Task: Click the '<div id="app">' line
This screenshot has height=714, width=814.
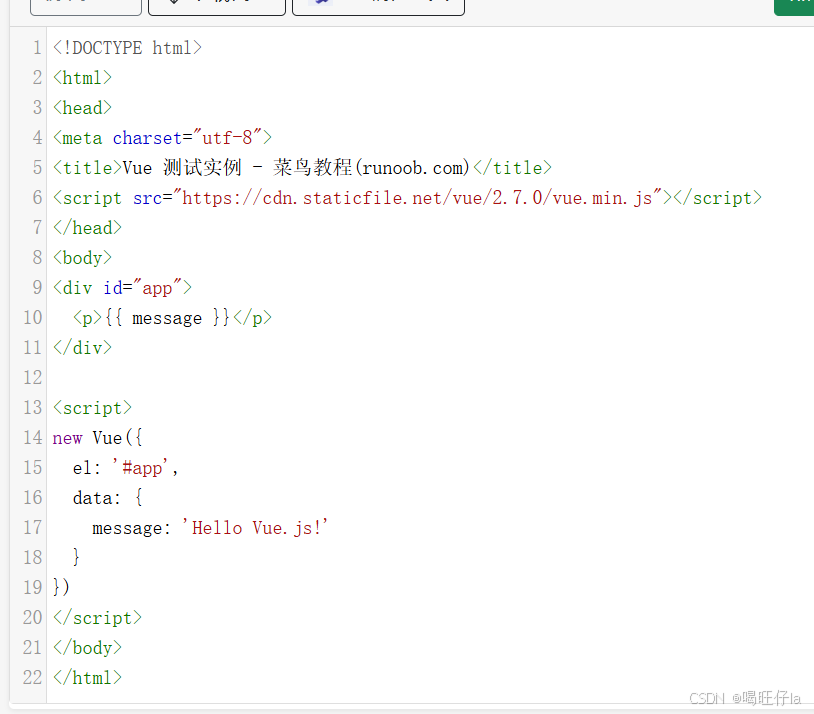Action: point(123,288)
